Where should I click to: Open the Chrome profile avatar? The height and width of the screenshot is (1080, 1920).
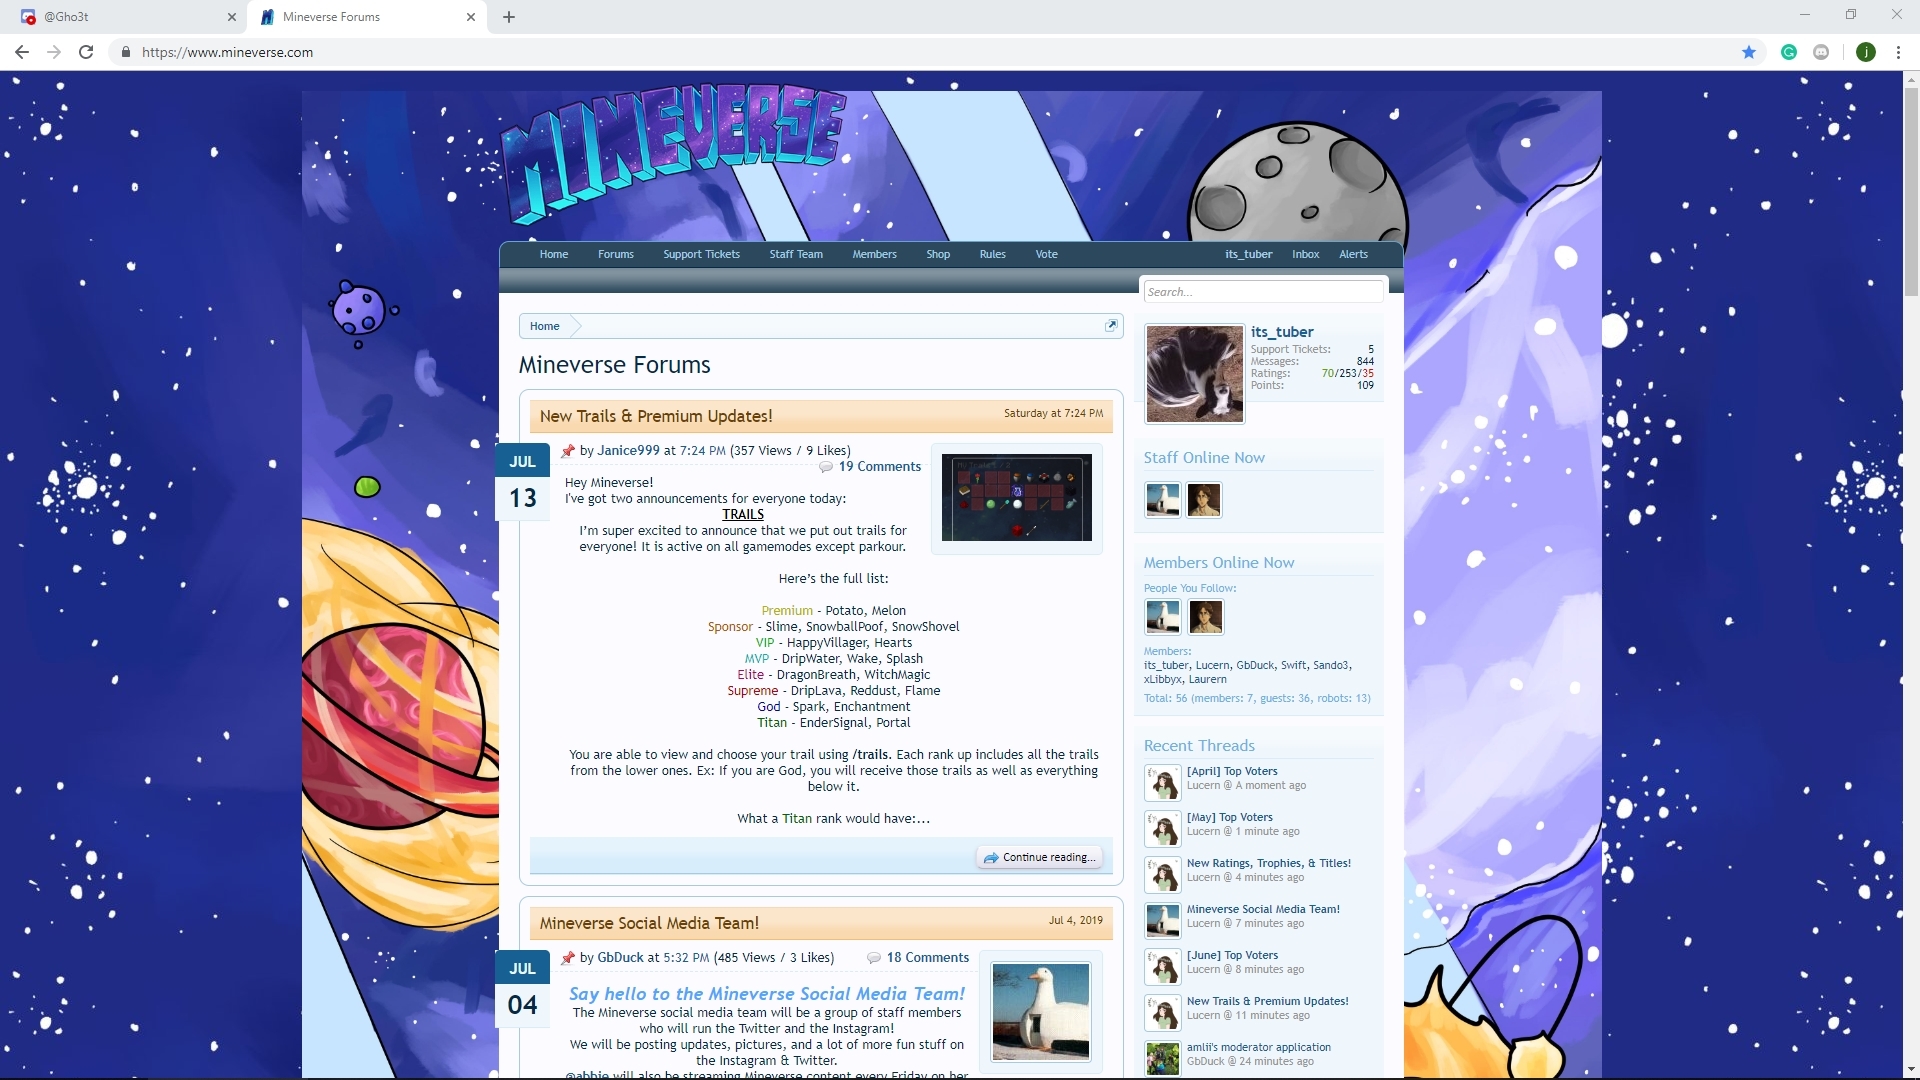(1865, 52)
